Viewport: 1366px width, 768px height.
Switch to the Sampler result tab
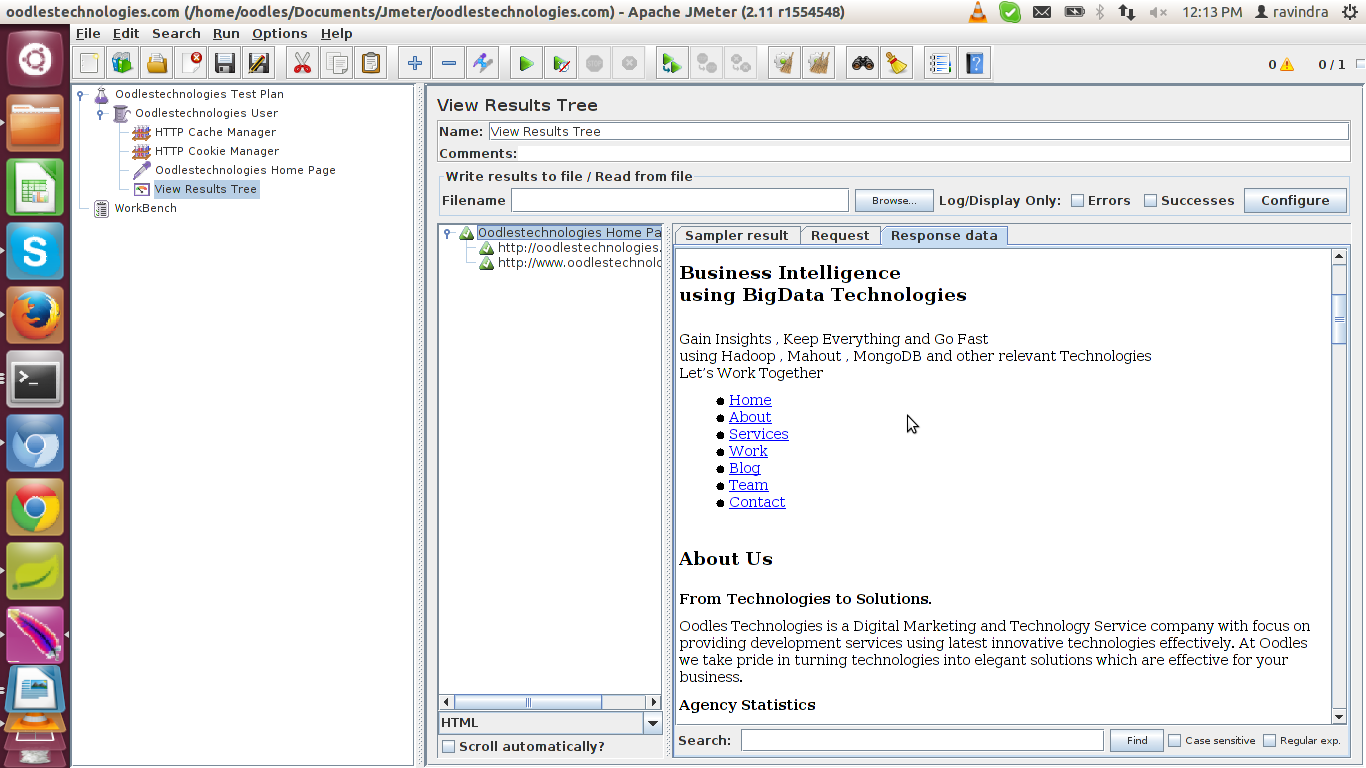737,235
